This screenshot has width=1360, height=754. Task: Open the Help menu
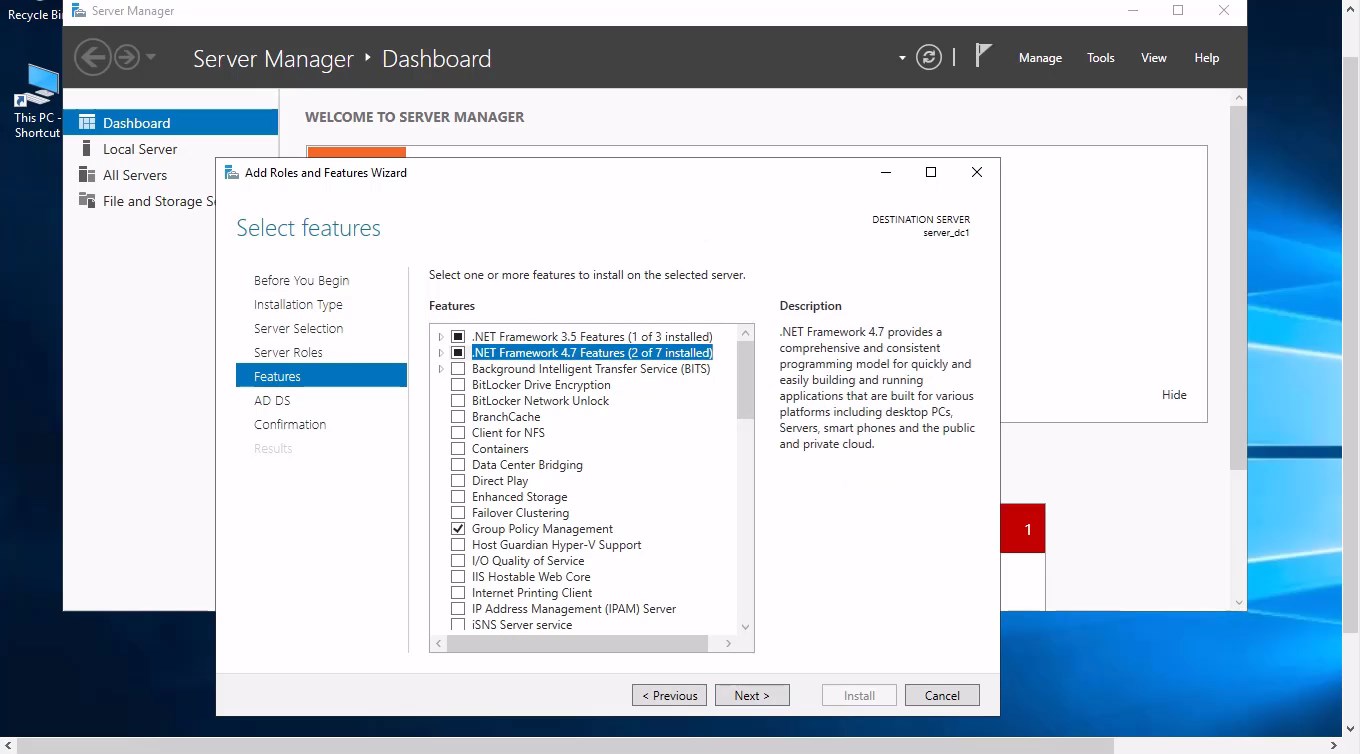(x=1207, y=58)
